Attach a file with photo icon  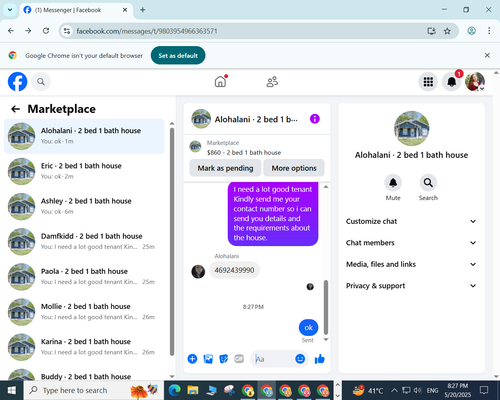(x=208, y=359)
